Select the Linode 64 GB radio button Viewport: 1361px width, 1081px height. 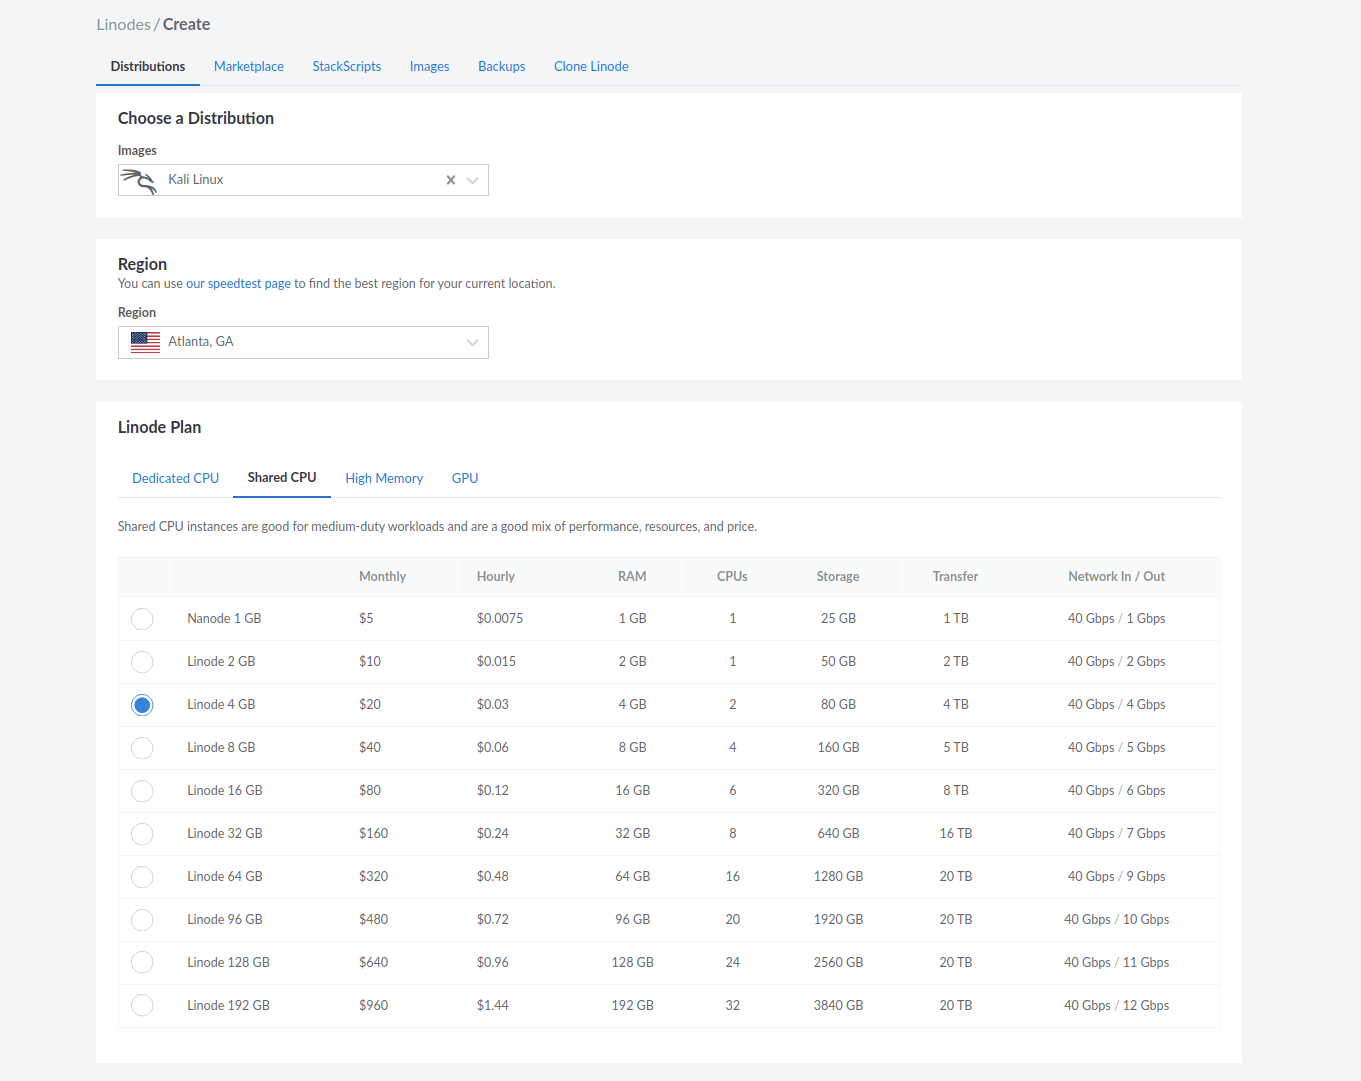point(142,877)
